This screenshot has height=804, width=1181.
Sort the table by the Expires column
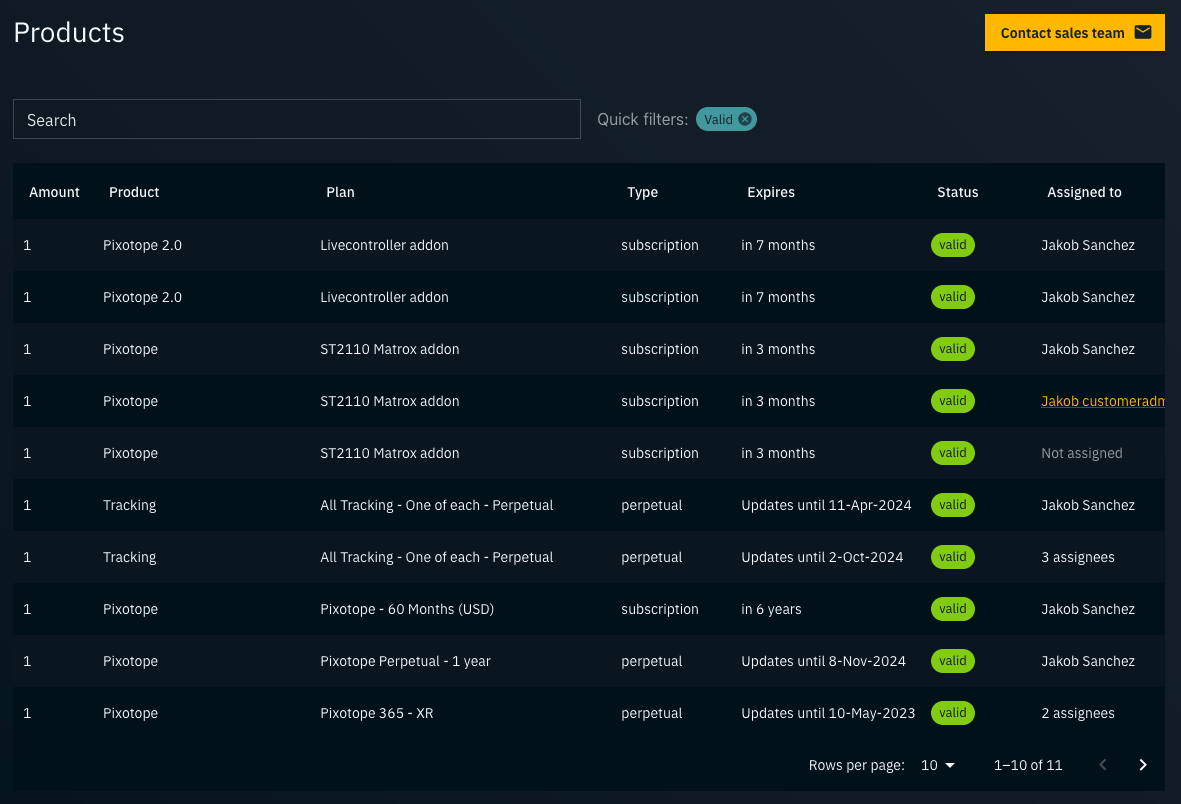coord(771,192)
